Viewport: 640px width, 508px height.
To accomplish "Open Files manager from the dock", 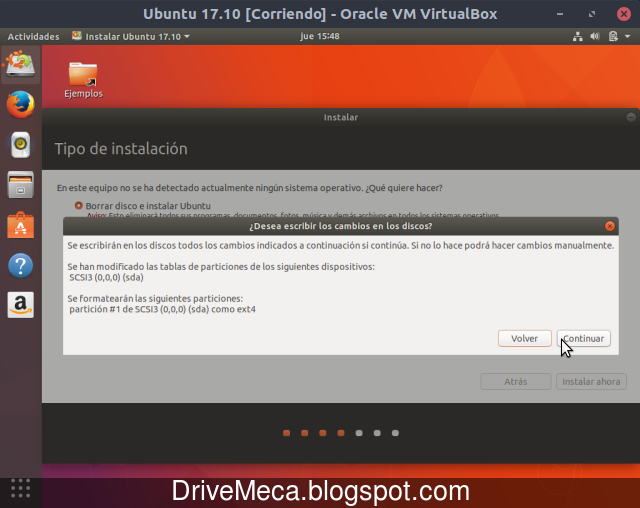I will coord(20,184).
